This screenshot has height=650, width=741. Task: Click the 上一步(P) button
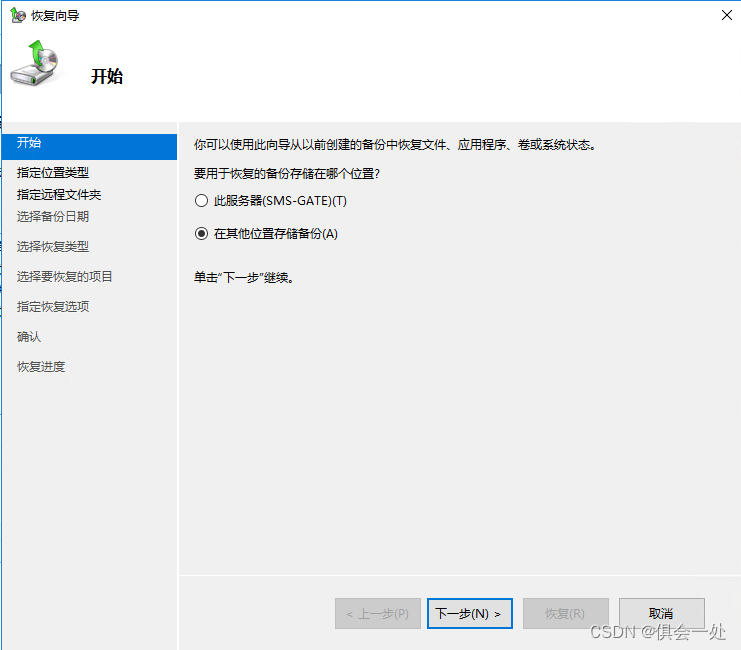378,614
